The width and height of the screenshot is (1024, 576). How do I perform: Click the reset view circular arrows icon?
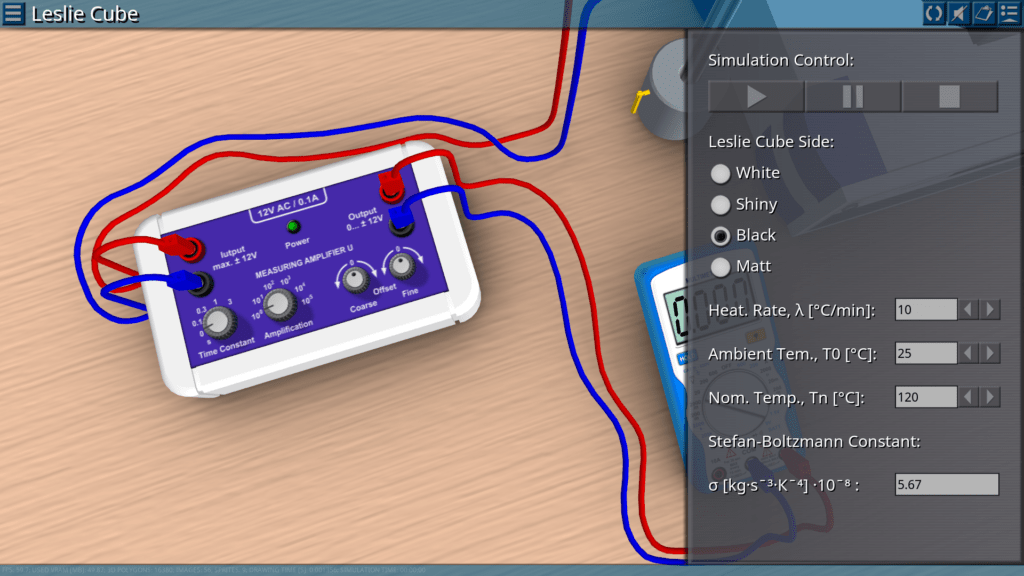click(x=934, y=13)
